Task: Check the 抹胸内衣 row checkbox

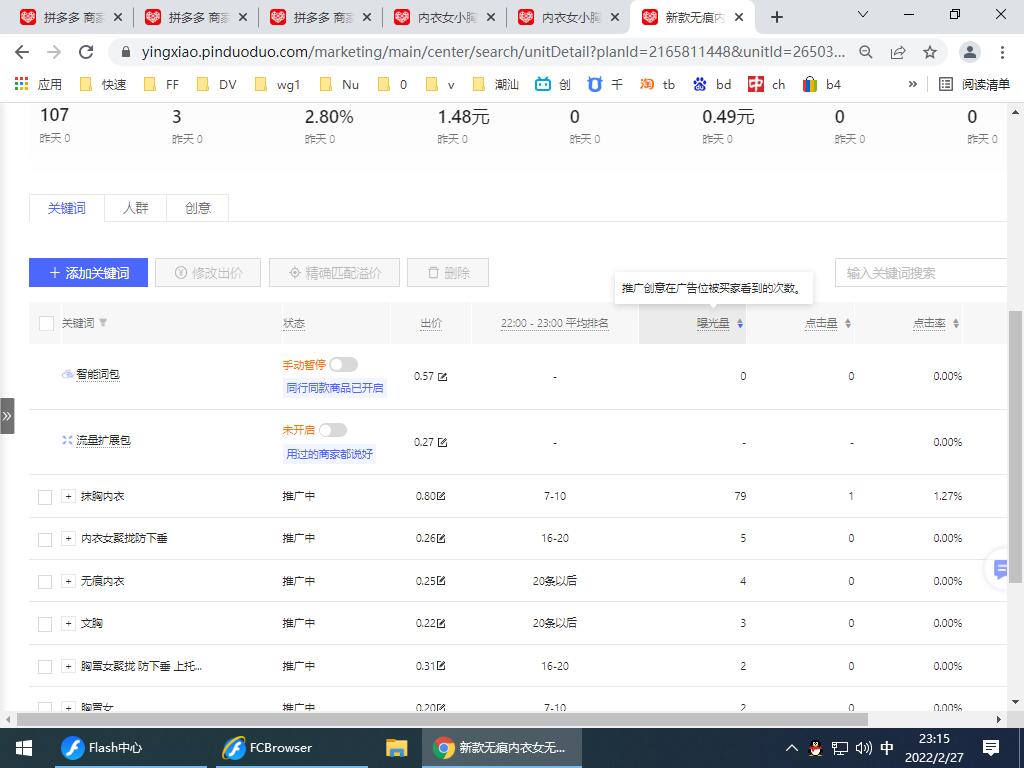Action: click(x=45, y=497)
